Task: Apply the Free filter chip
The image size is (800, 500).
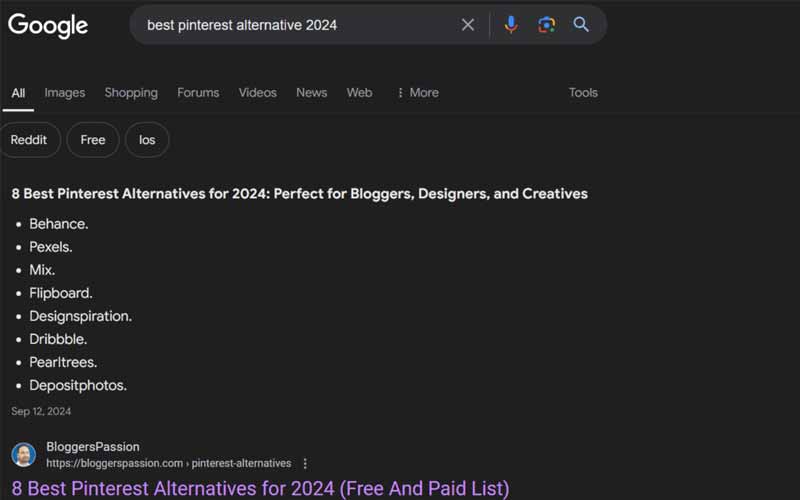Action: [x=93, y=140]
